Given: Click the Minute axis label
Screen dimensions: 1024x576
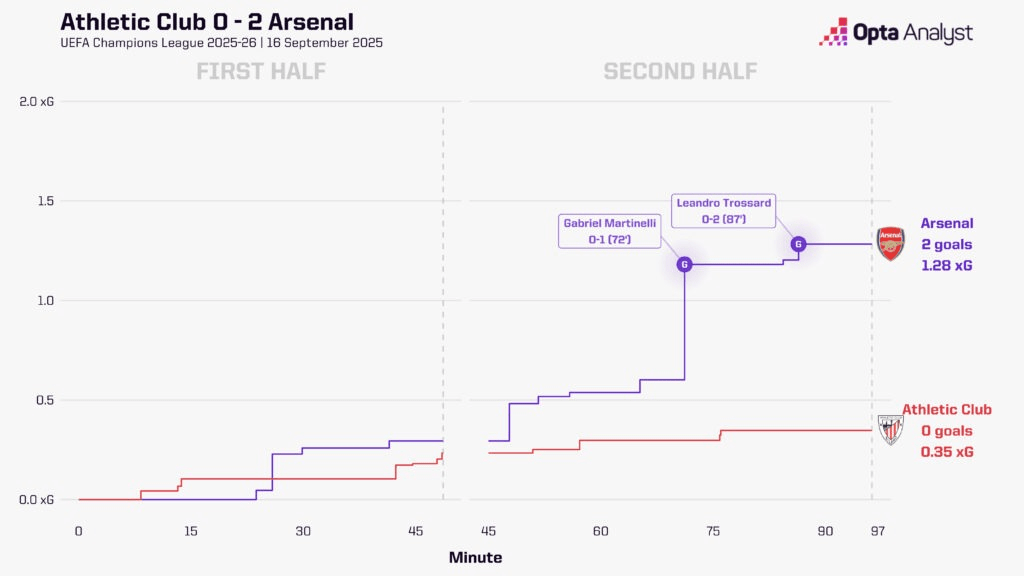Looking at the screenshot, I should point(475,557).
